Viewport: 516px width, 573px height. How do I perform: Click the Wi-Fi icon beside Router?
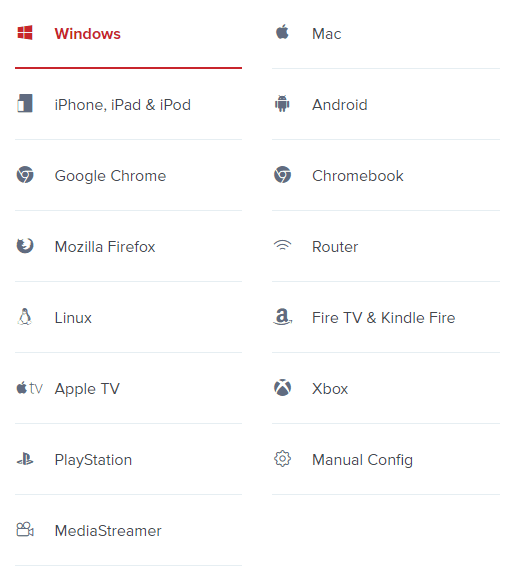click(282, 245)
